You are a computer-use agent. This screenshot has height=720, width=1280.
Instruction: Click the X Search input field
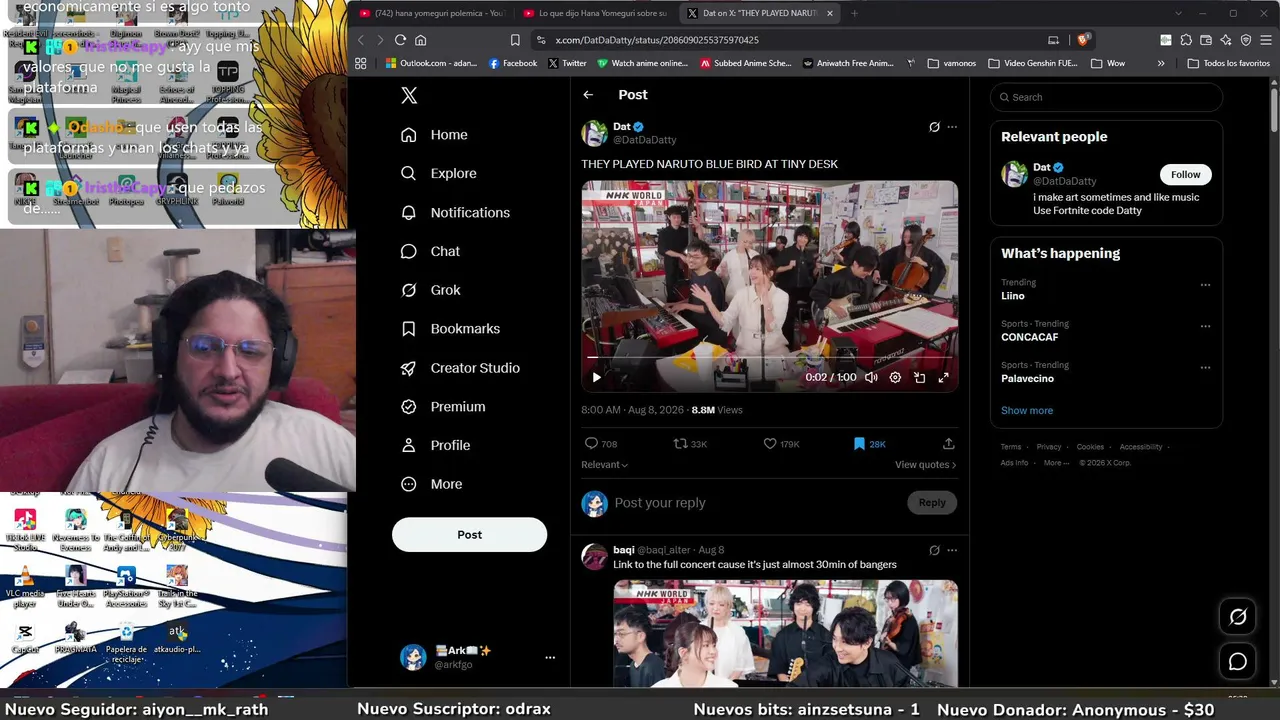point(1107,97)
